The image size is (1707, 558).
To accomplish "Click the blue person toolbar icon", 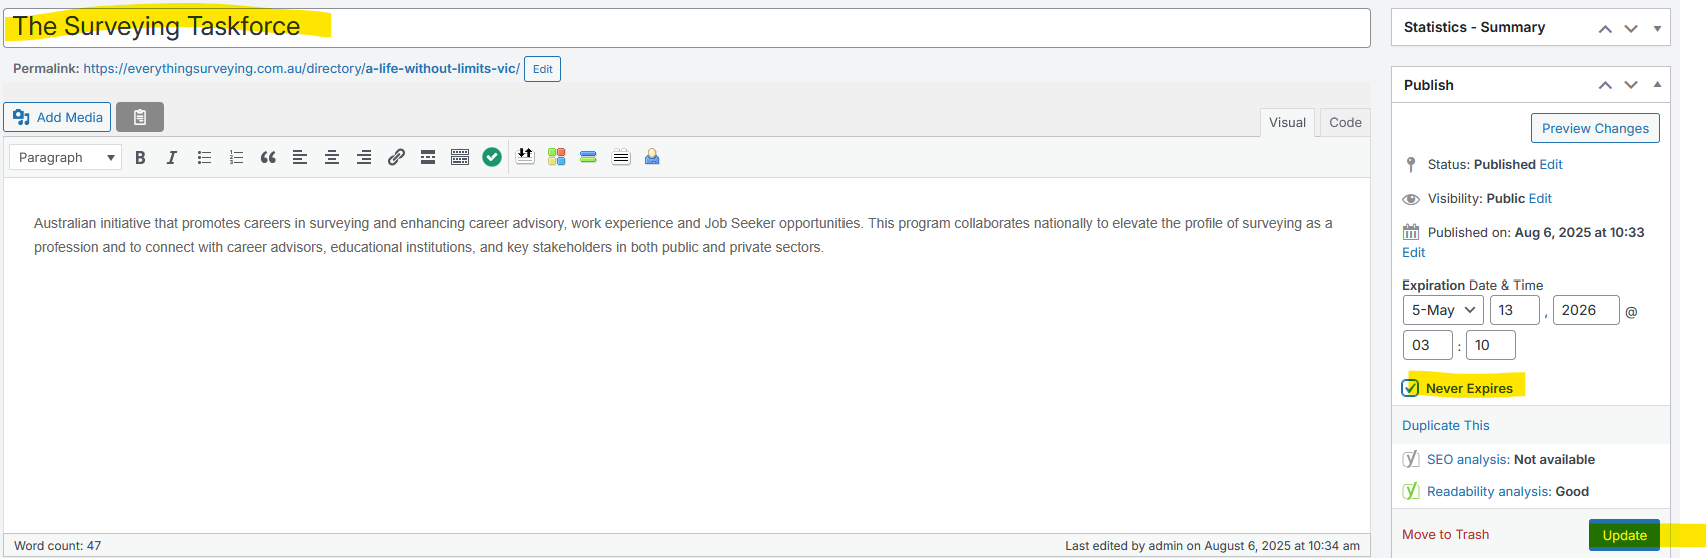I will click(652, 157).
